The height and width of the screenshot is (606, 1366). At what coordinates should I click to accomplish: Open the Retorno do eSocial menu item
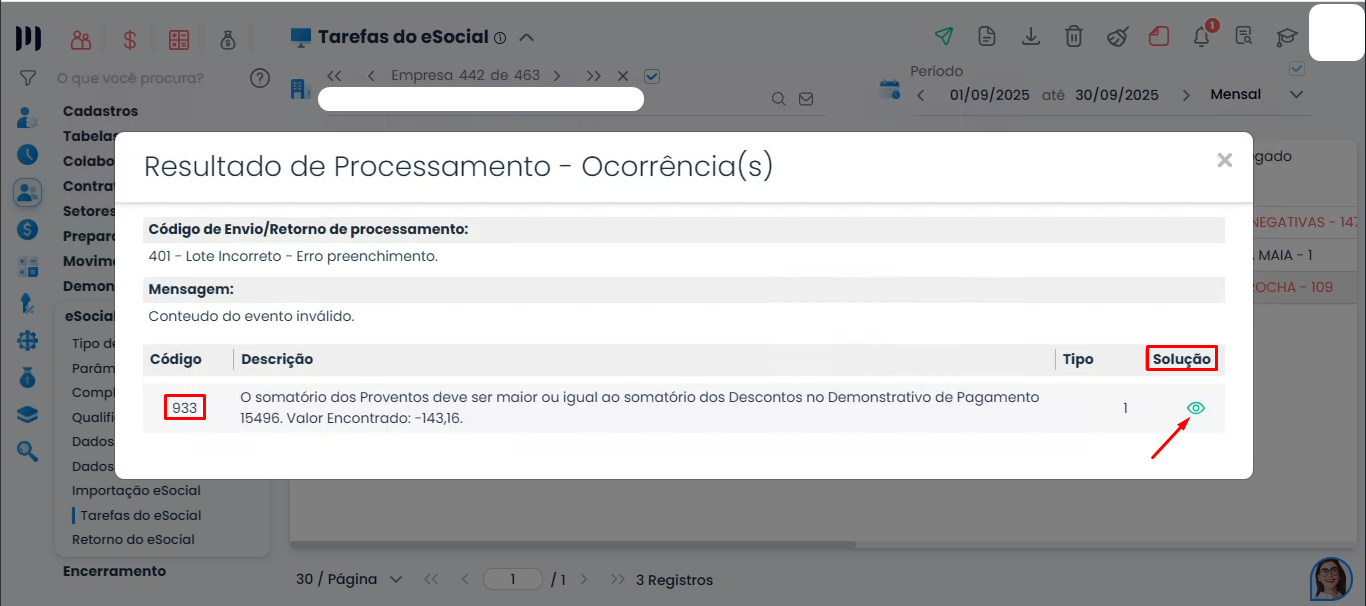click(133, 539)
